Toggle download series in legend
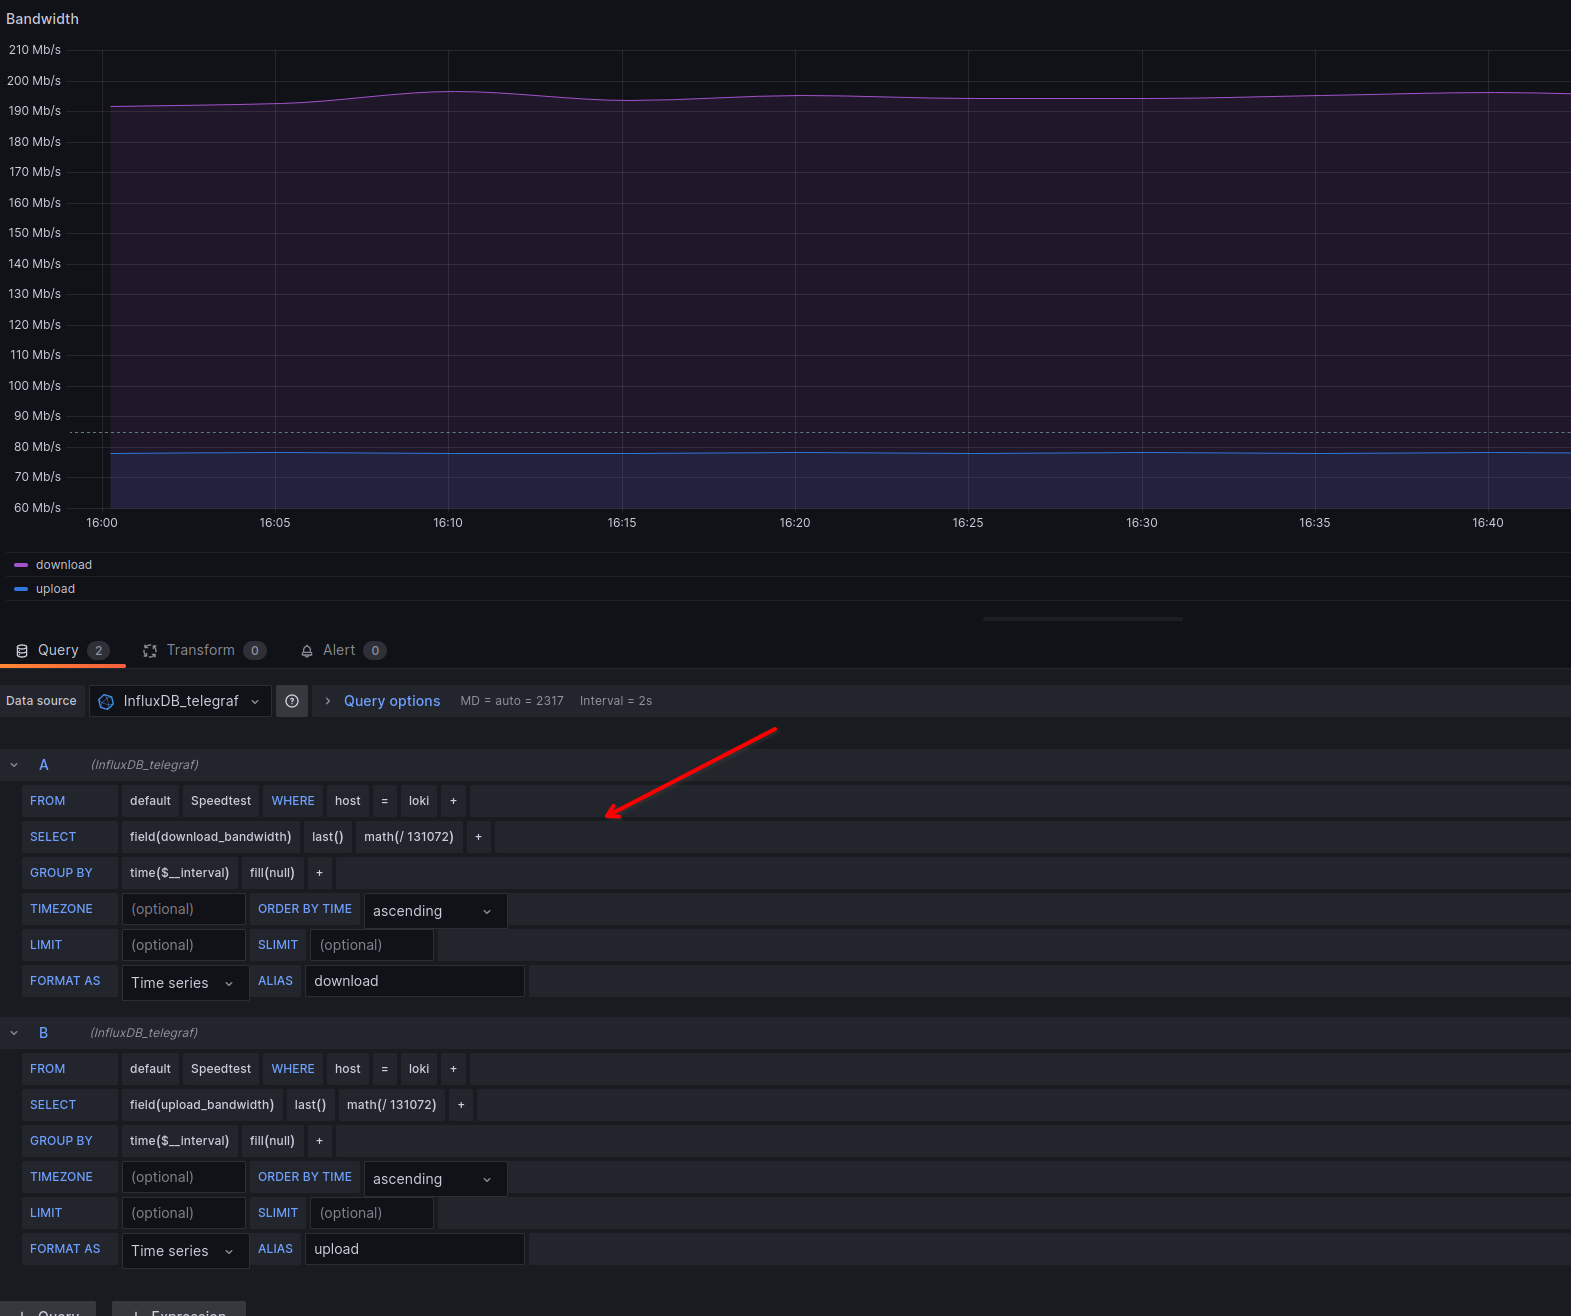 click(x=64, y=565)
